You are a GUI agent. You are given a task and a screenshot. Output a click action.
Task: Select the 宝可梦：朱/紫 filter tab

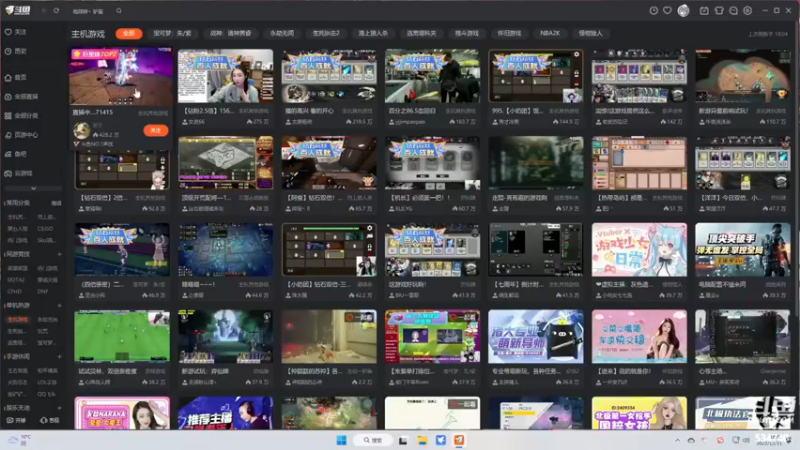click(172, 33)
